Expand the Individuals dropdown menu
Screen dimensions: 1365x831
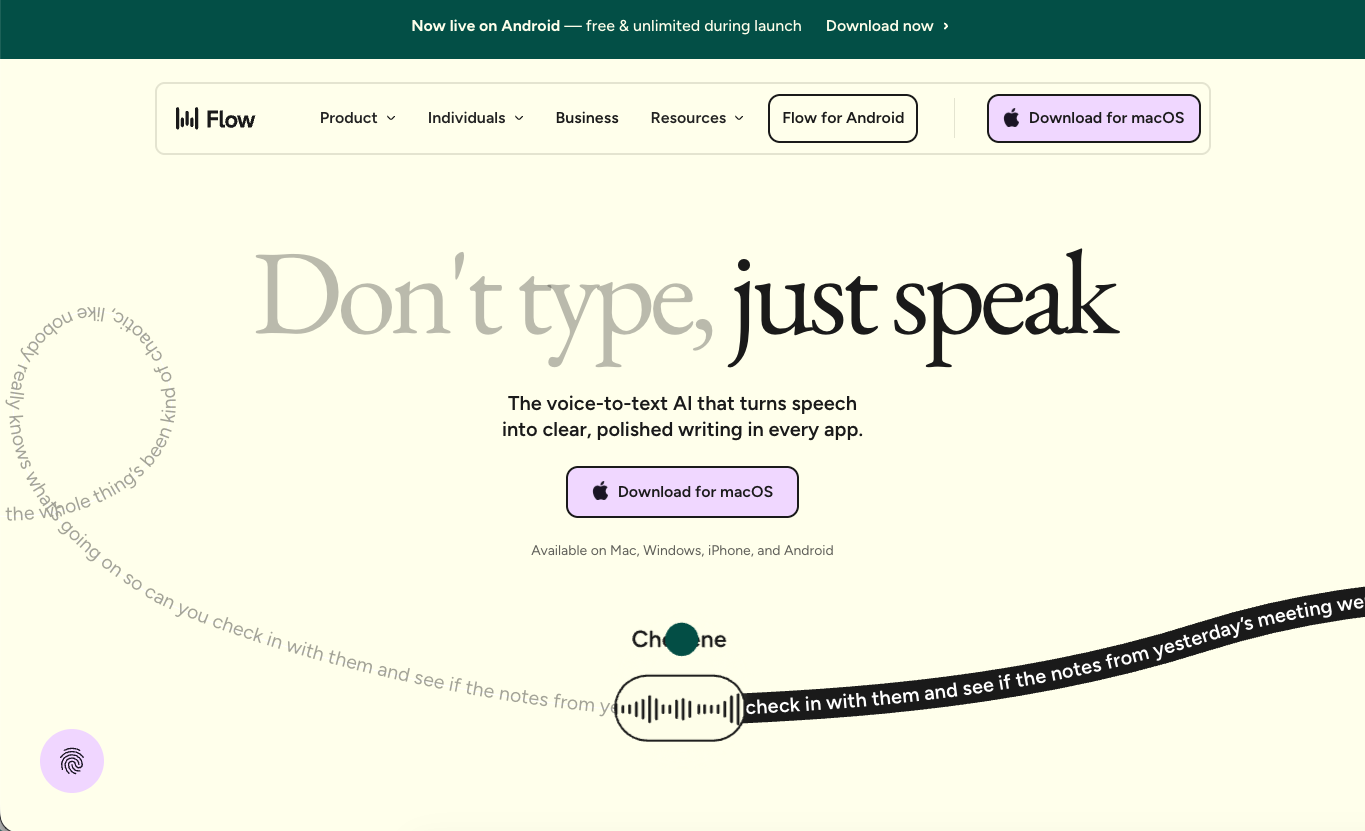point(475,118)
